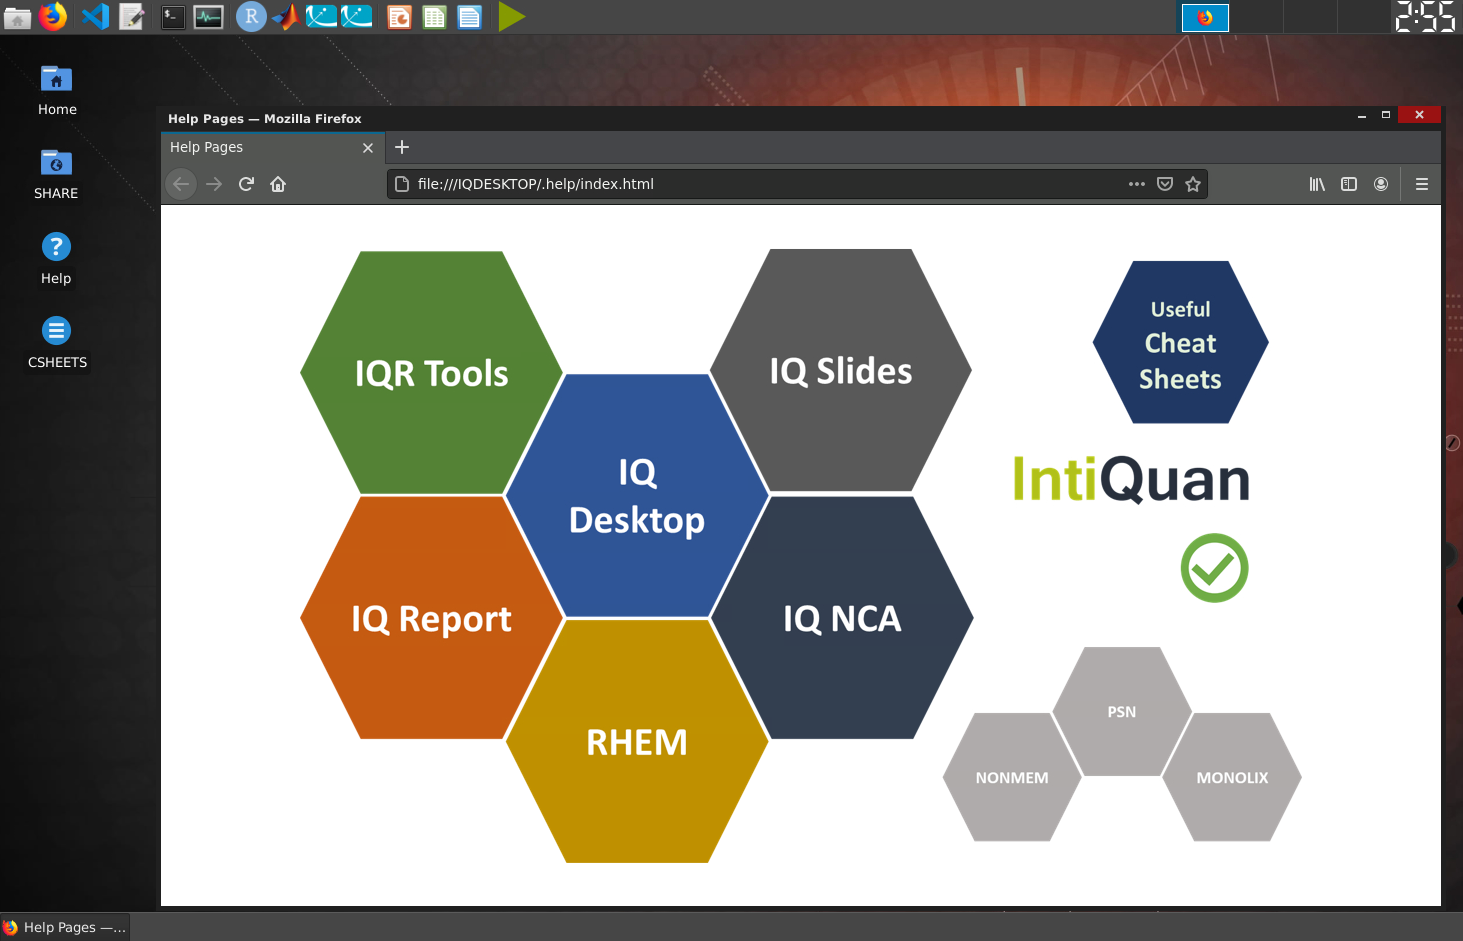Open the CSHEETS desktop icon
1463x941 pixels.
[57, 343]
